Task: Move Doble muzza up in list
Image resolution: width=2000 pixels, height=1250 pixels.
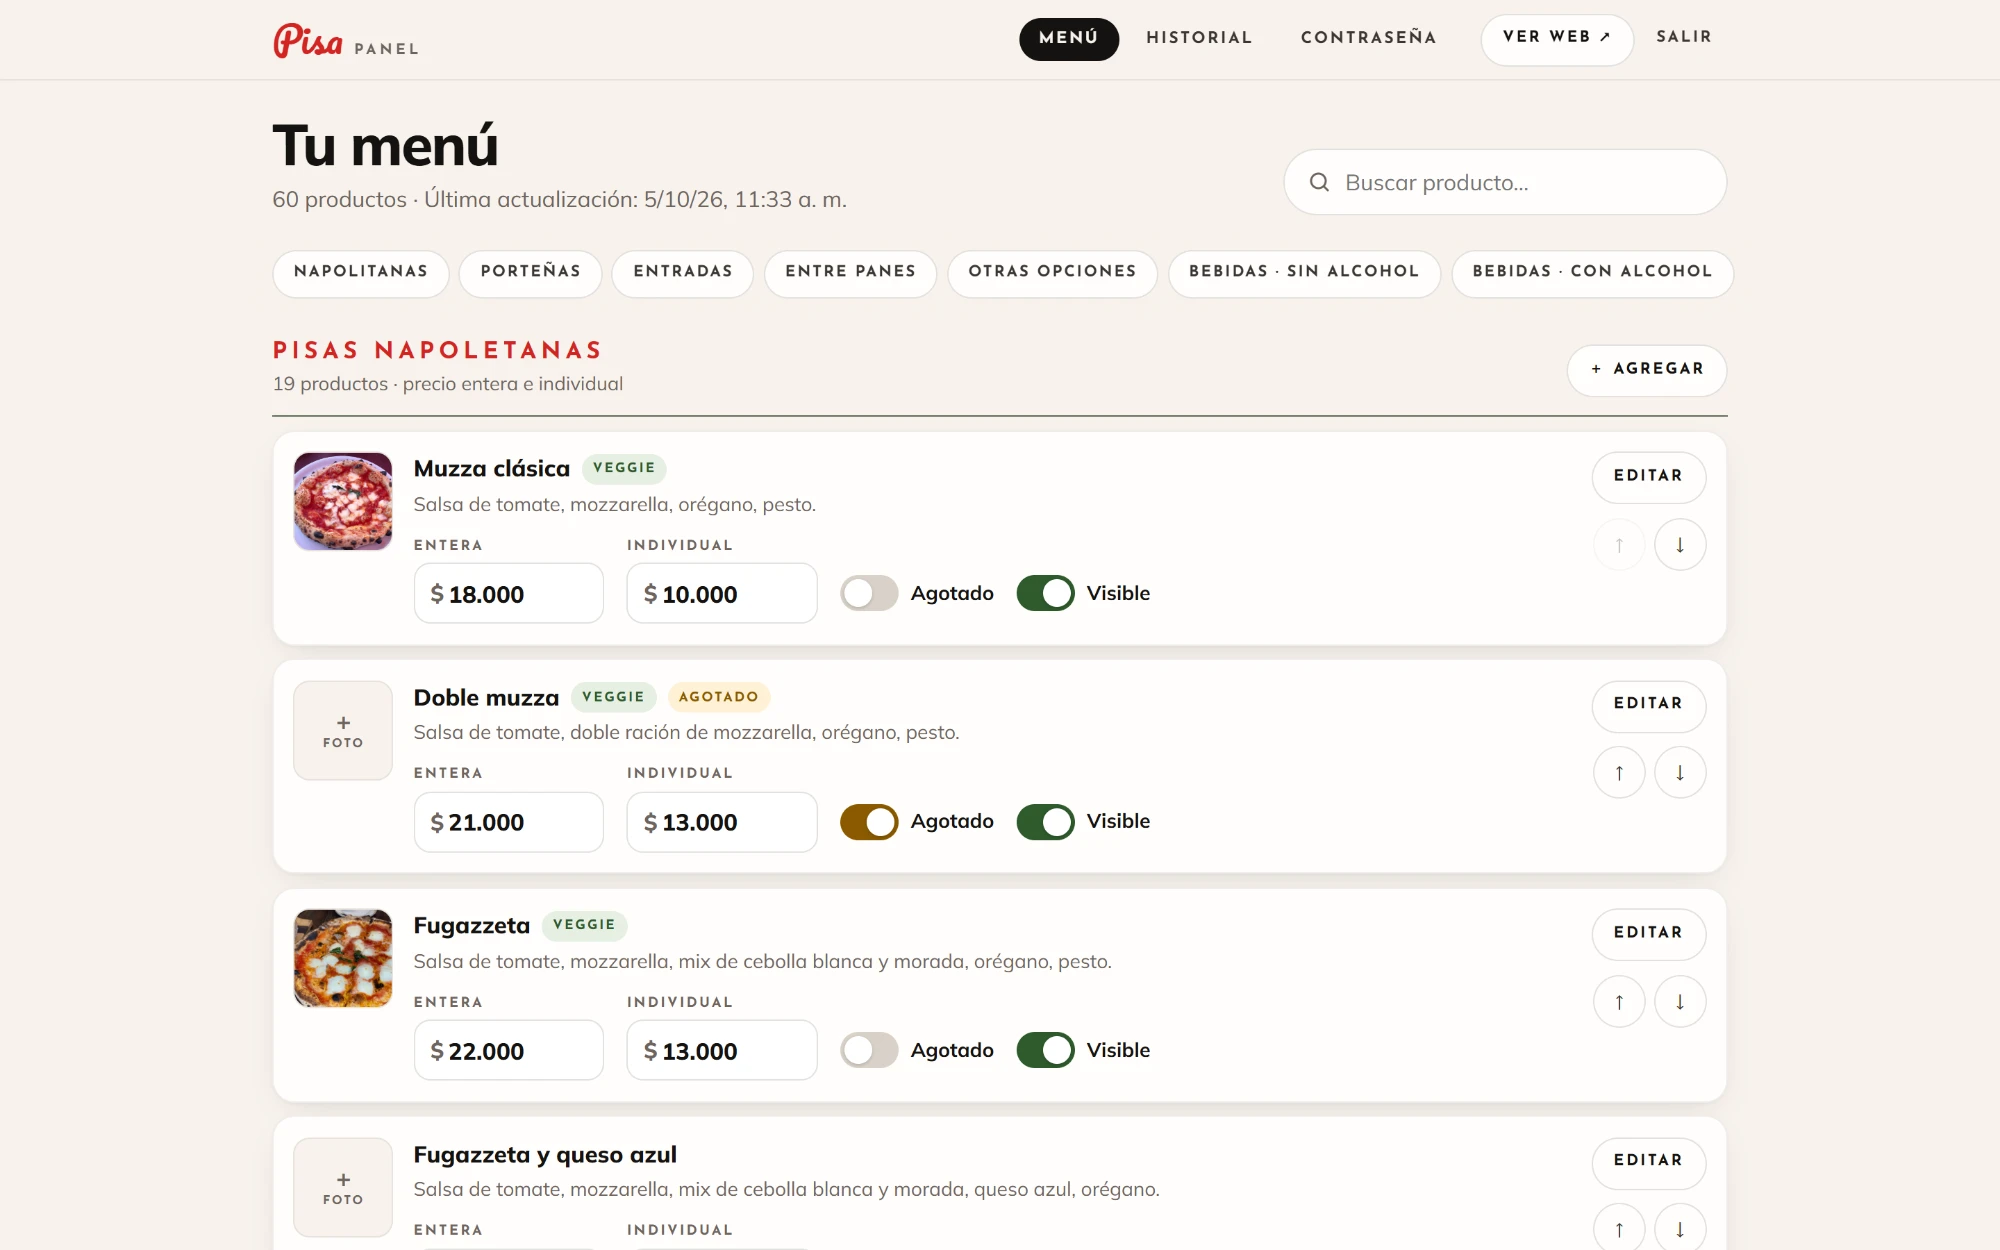Action: point(1619,773)
